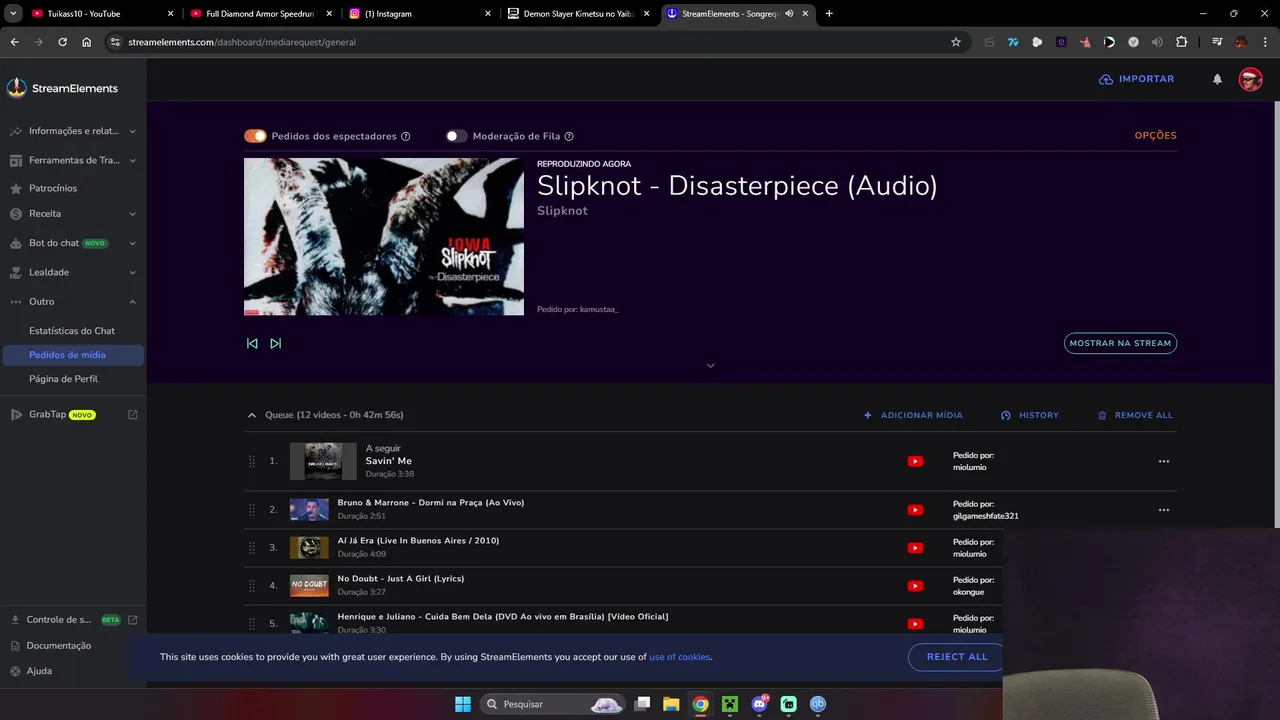Switch to Full Diamond Armor Speedrun tab
Viewport: 1280px width, 720px height.
tap(262, 14)
